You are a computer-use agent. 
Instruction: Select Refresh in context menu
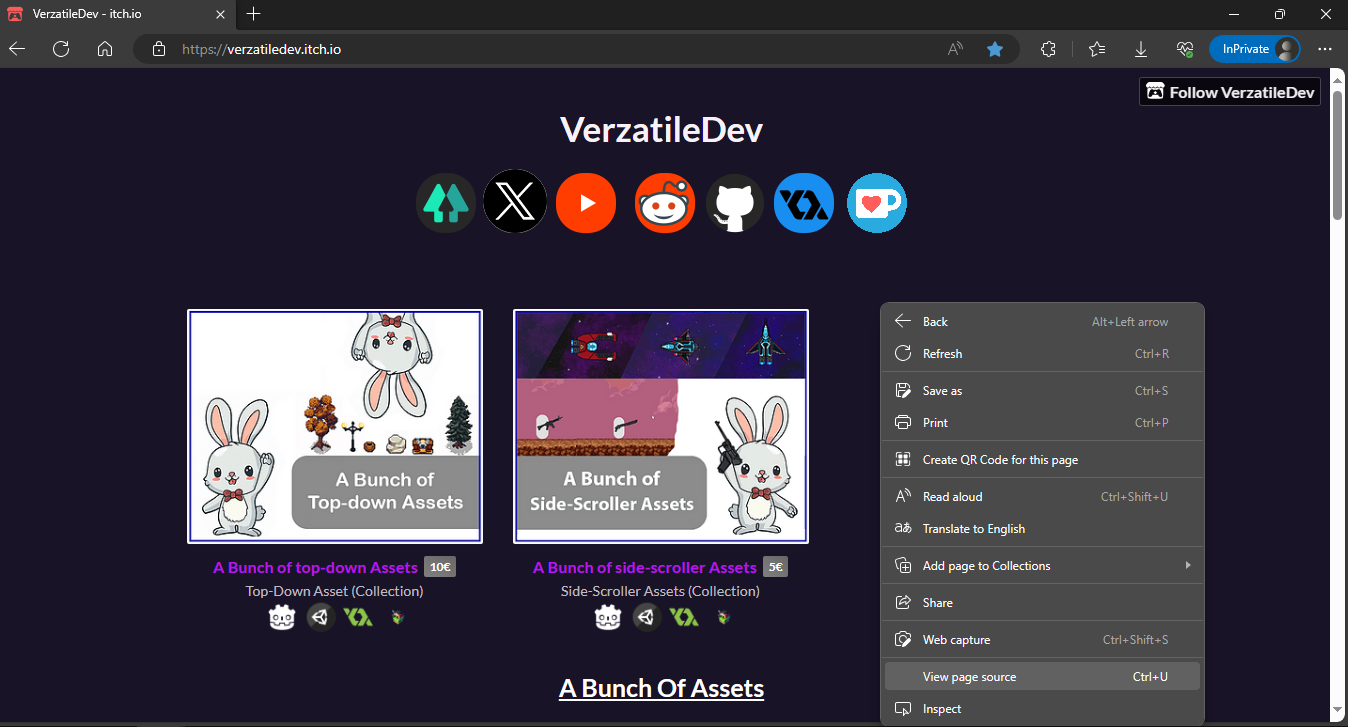point(1042,354)
